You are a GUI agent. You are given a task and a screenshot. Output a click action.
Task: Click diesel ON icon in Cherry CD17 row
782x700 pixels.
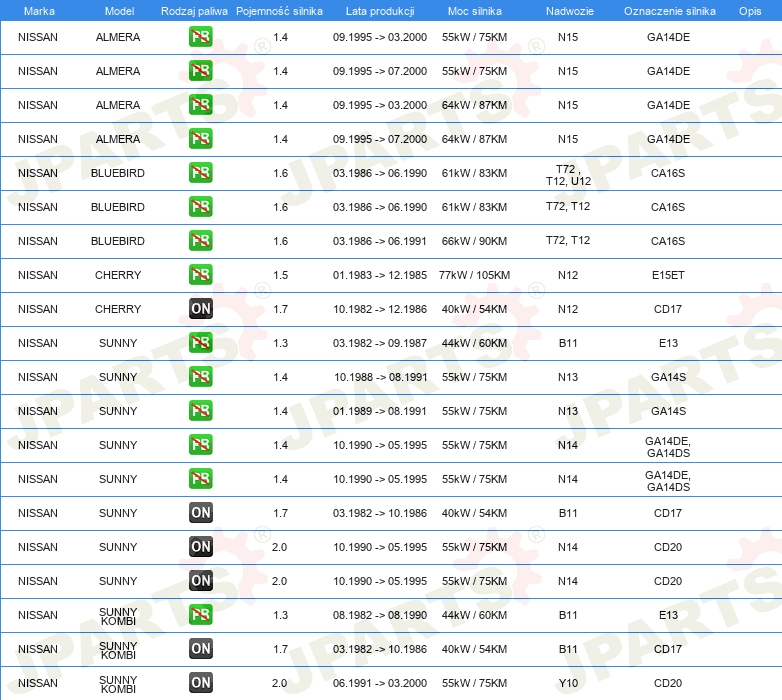[200, 309]
